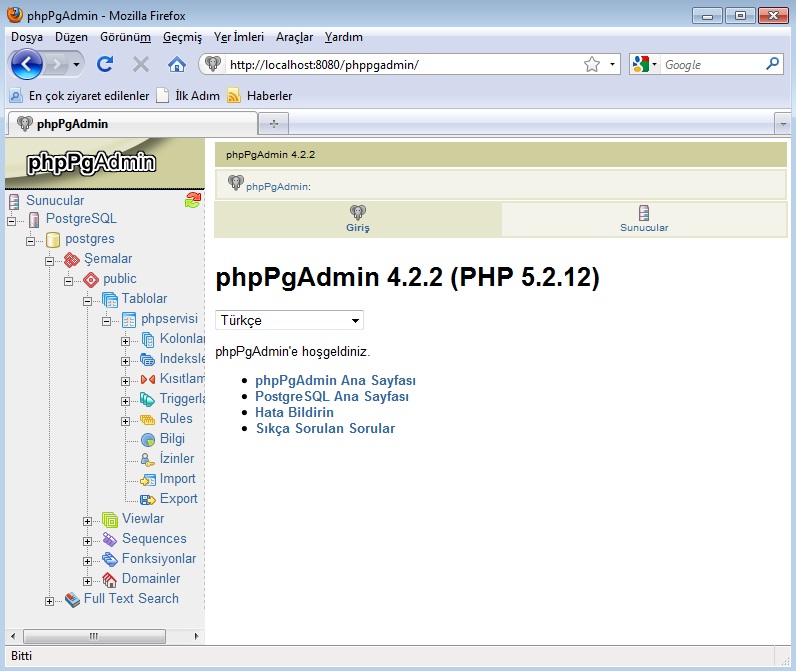This screenshot has width=796, height=671.
Task: Open the PostgreSQL Ana Sayfası link
Action: pyautogui.click(x=331, y=396)
